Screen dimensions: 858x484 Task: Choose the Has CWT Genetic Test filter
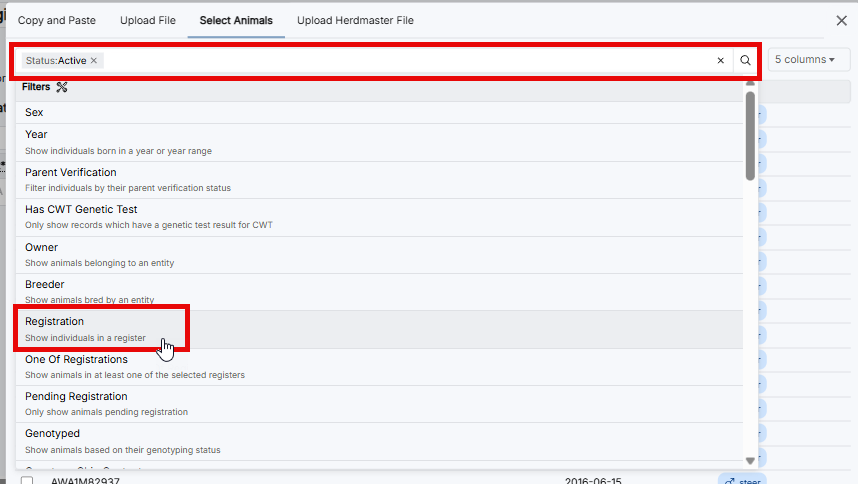tap(81, 210)
